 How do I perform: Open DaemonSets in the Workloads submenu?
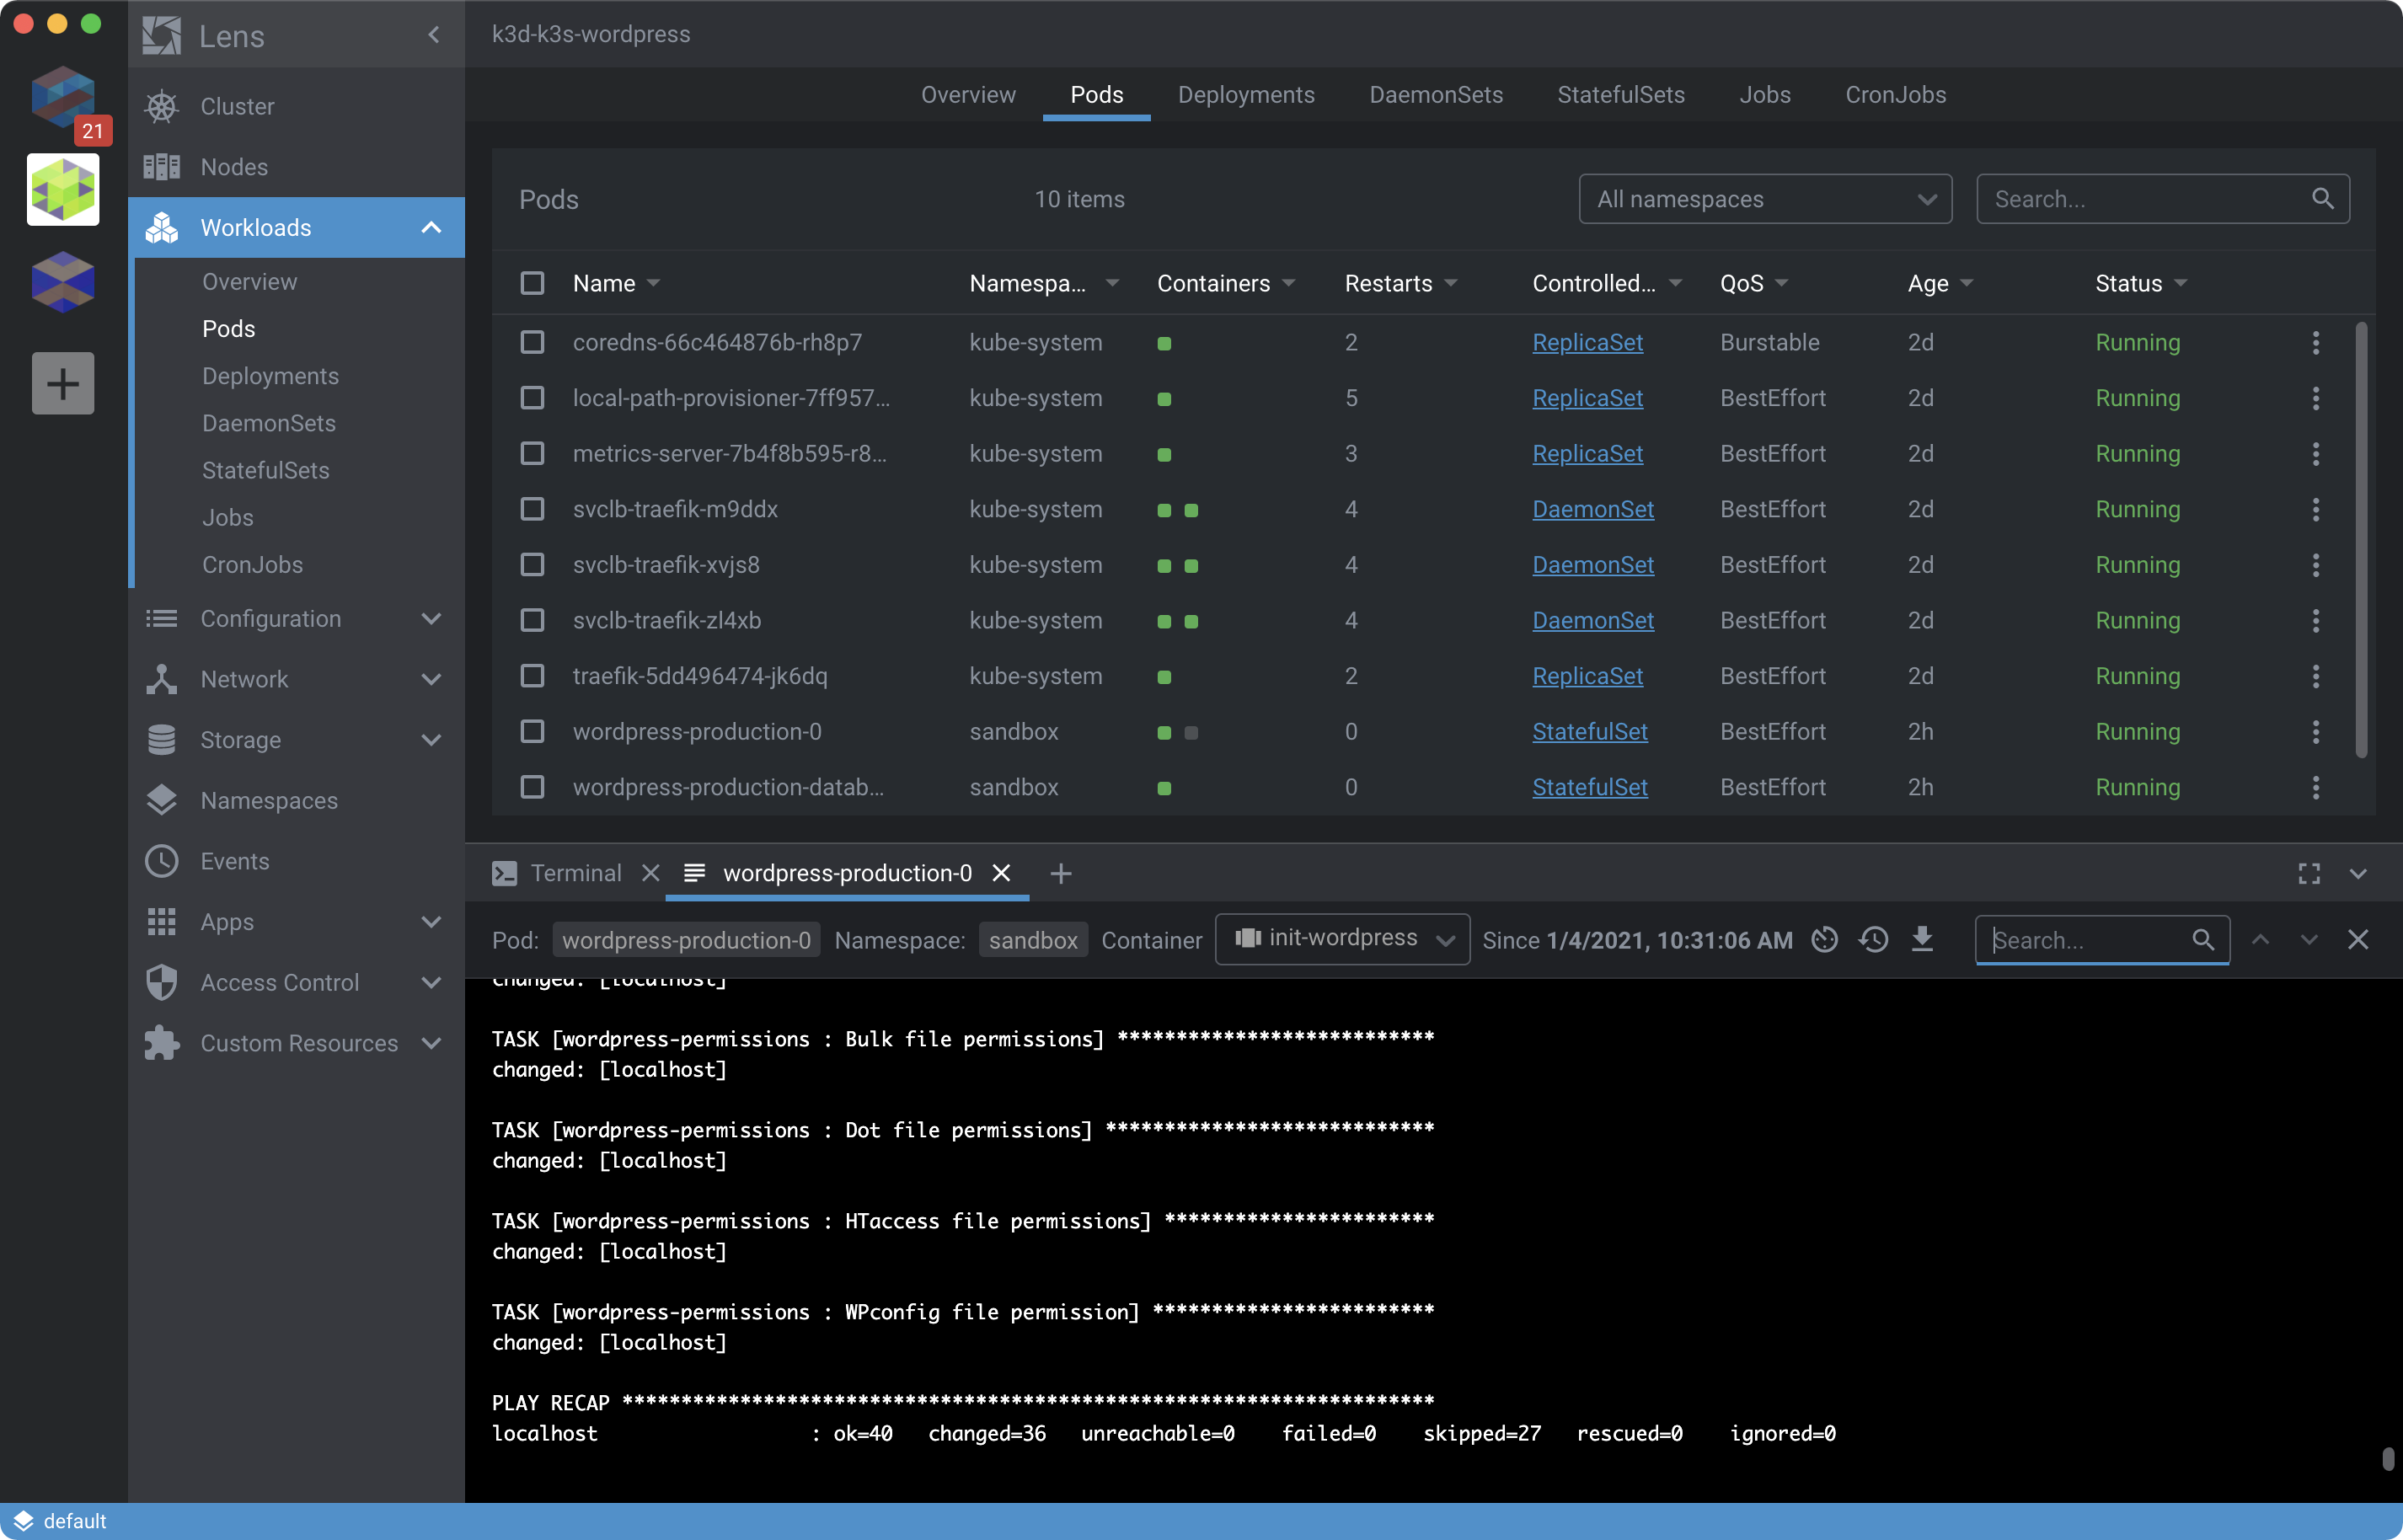(268, 423)
